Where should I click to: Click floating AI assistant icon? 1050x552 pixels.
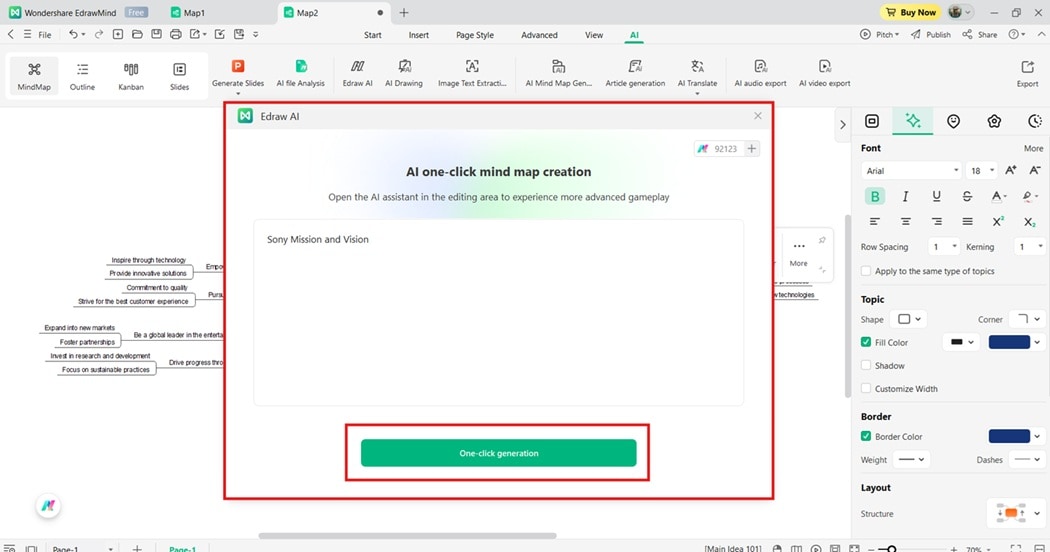pyautogui.click(x=48, y=506)
